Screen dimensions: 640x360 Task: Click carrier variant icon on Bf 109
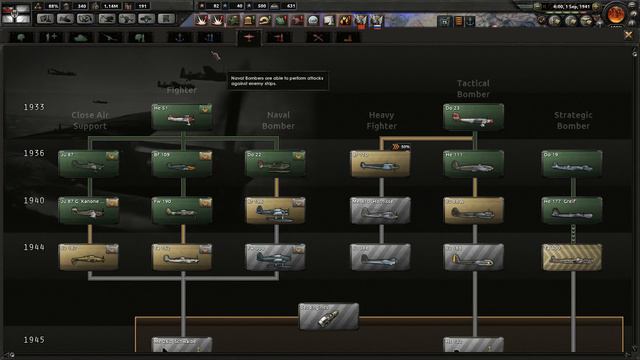pos(205,156)
